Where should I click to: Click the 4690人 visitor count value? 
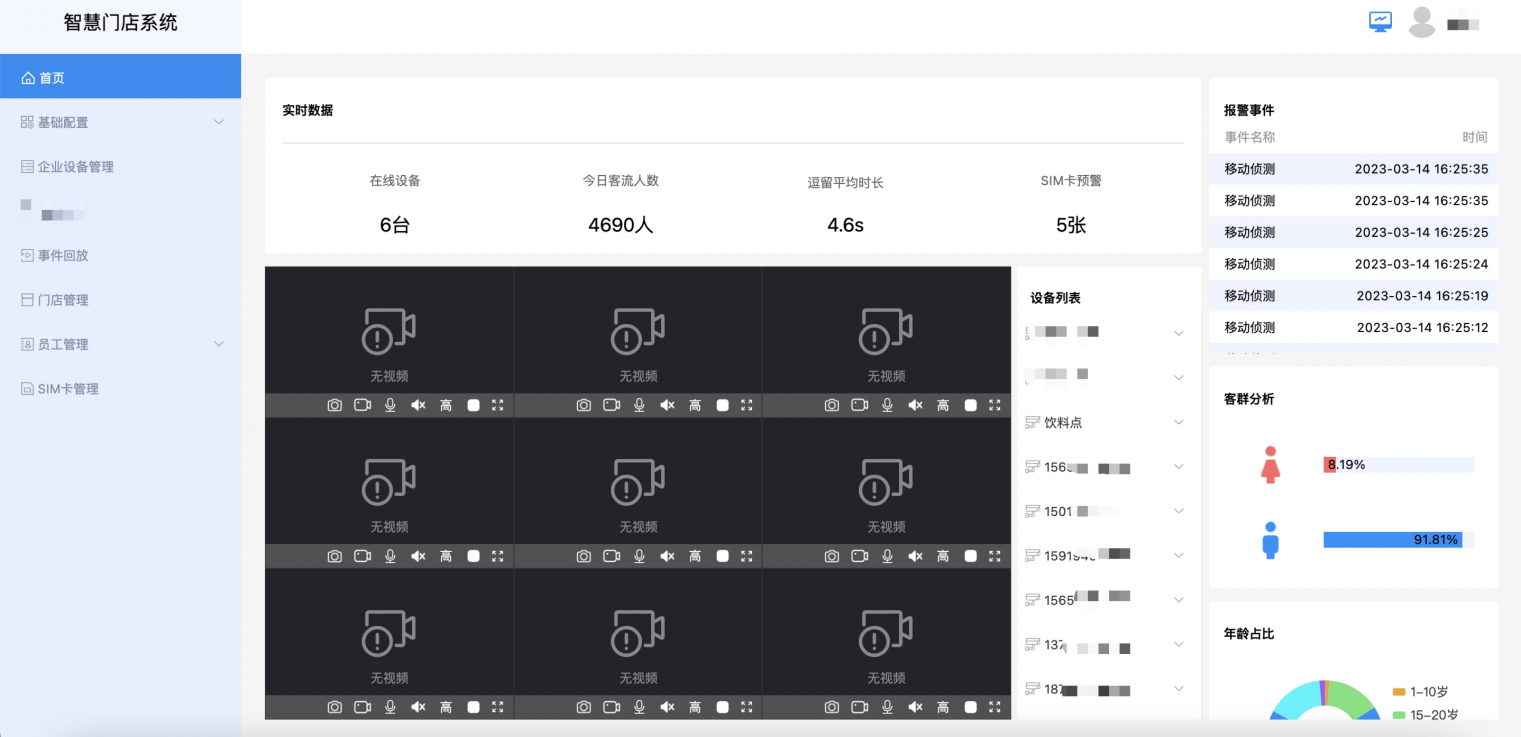pos(620,225)
